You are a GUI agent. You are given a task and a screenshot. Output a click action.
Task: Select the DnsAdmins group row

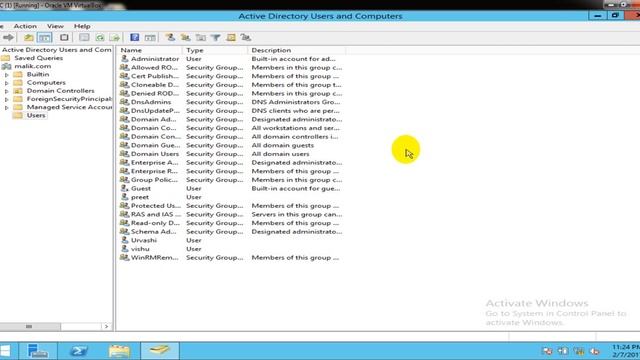point(231,102)
